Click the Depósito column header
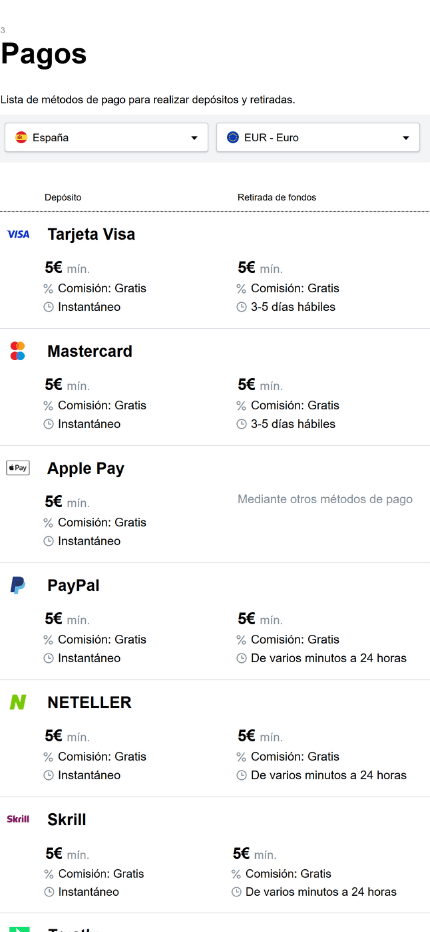The height and width of the screenshot is (932, 430). (x=63, y=197)
